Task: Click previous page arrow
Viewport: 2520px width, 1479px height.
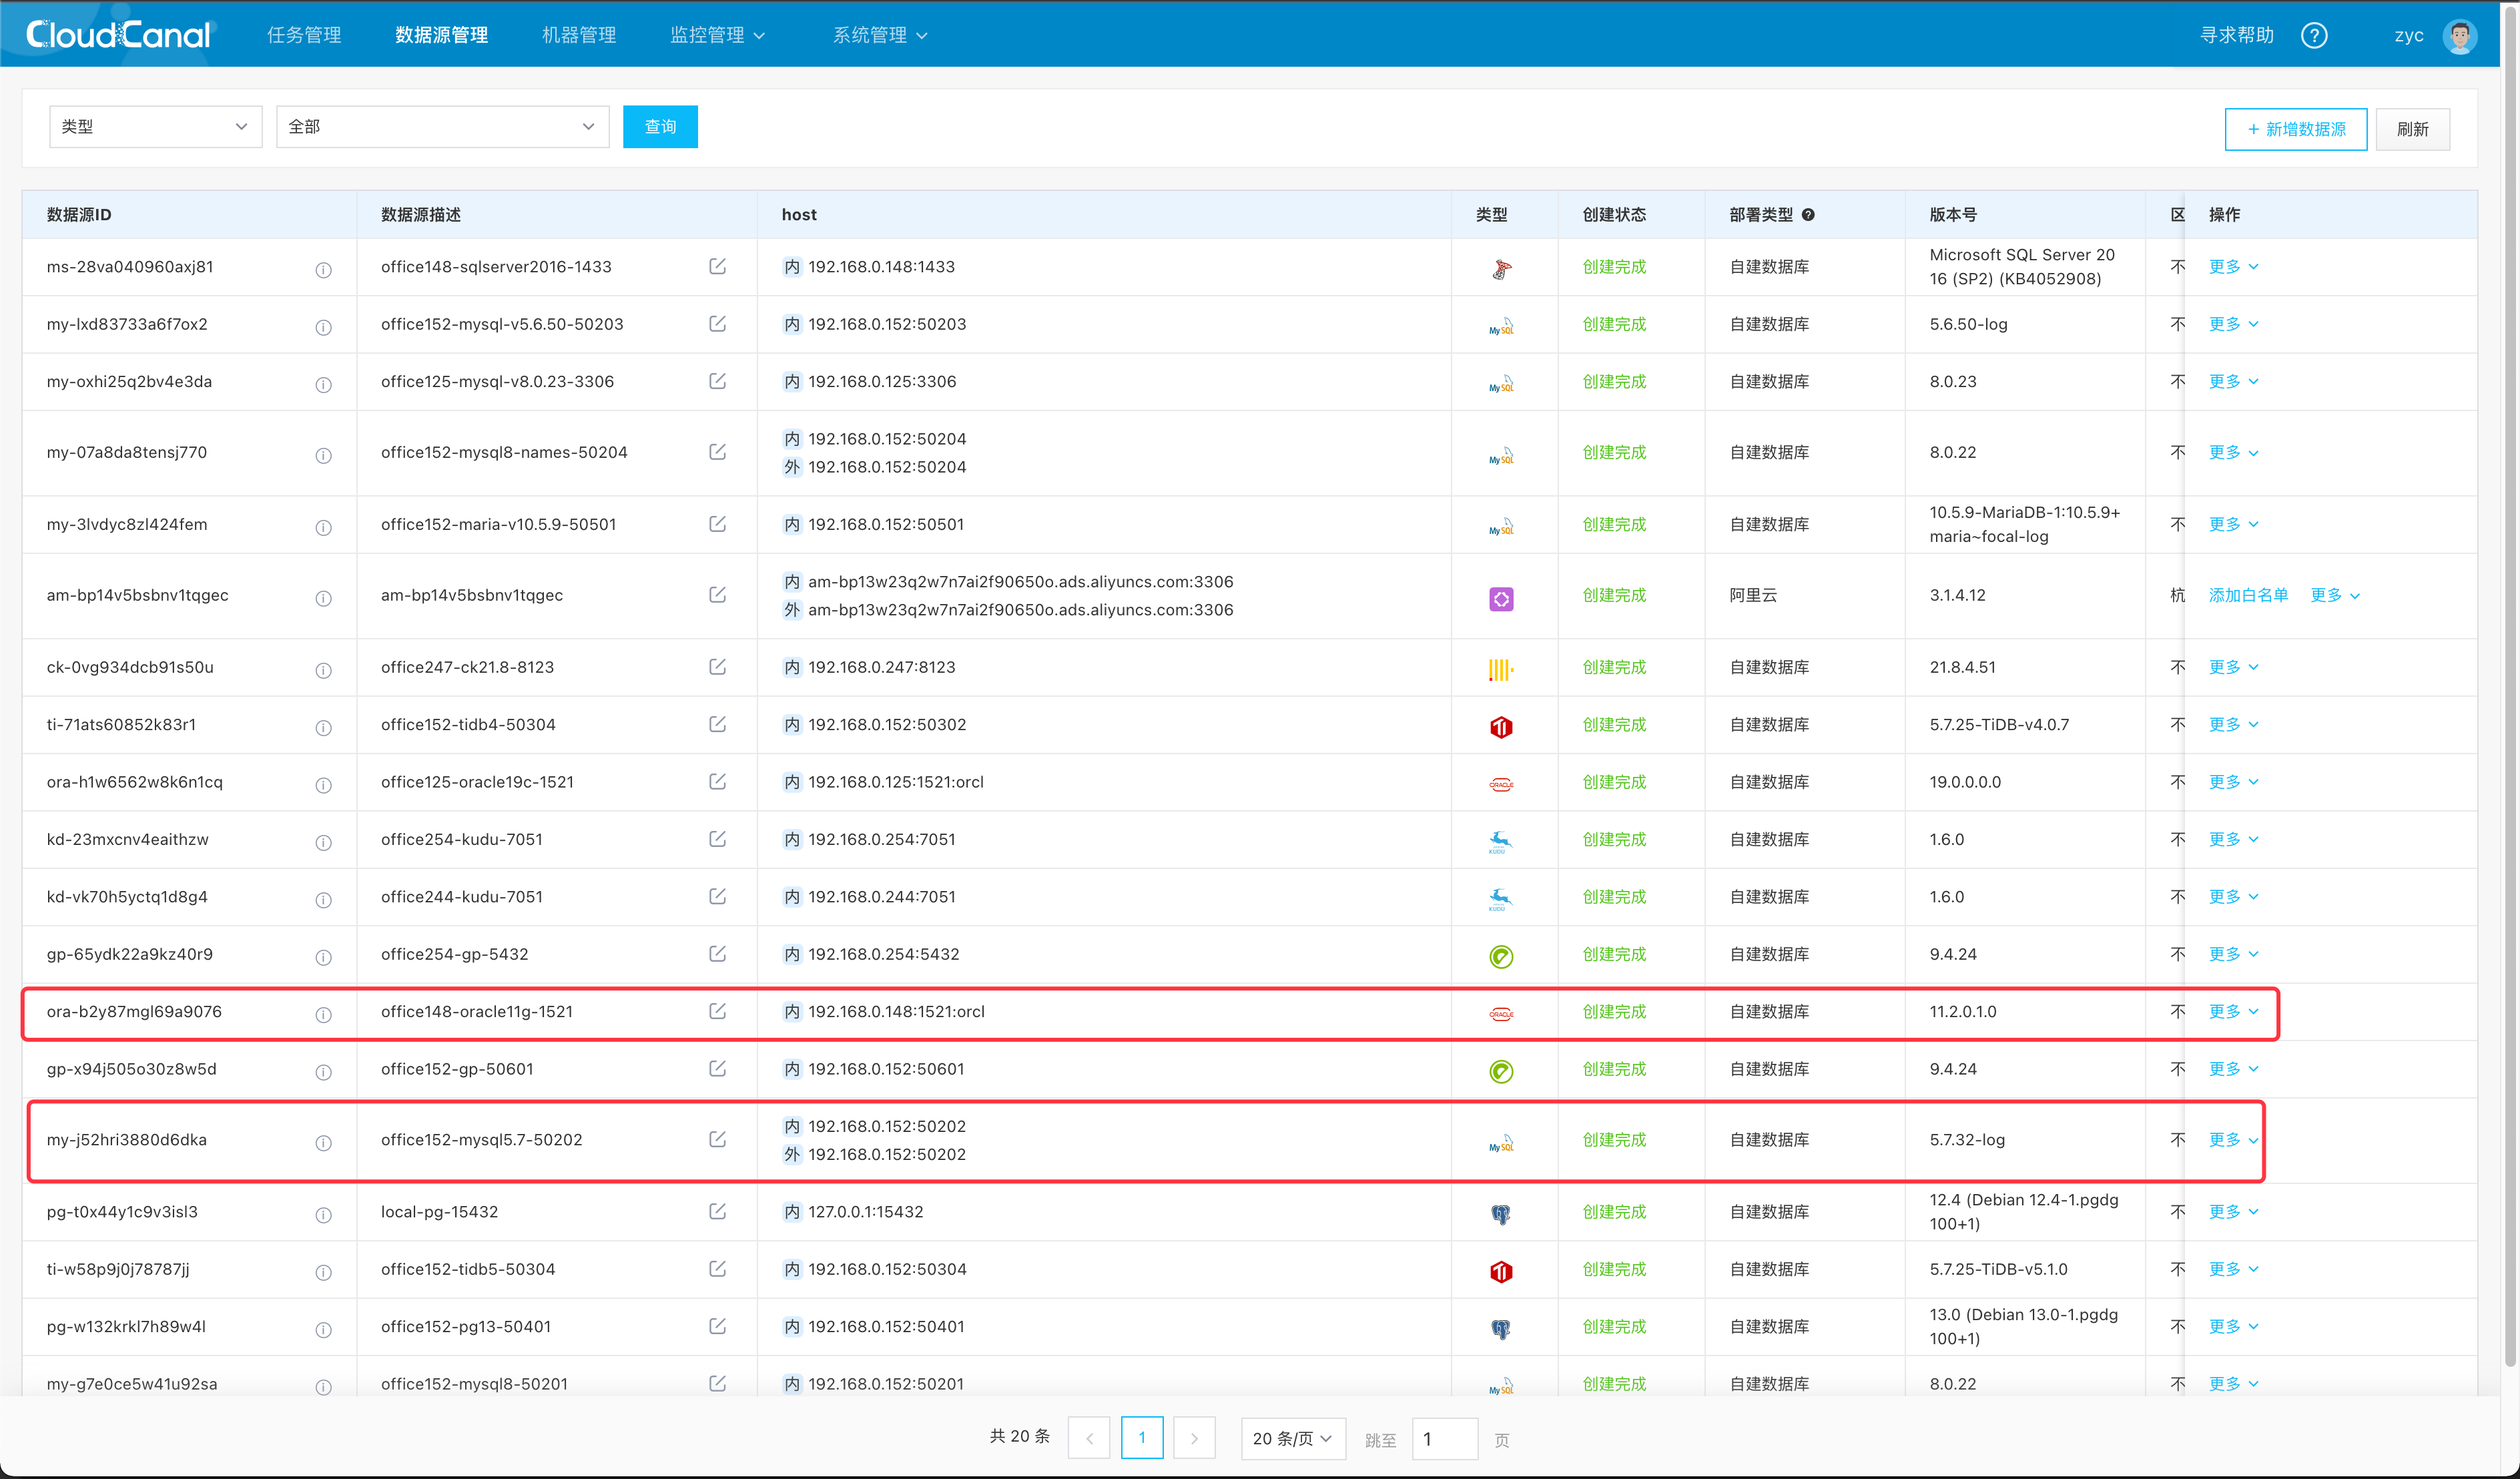Action: [1089, 1438]
